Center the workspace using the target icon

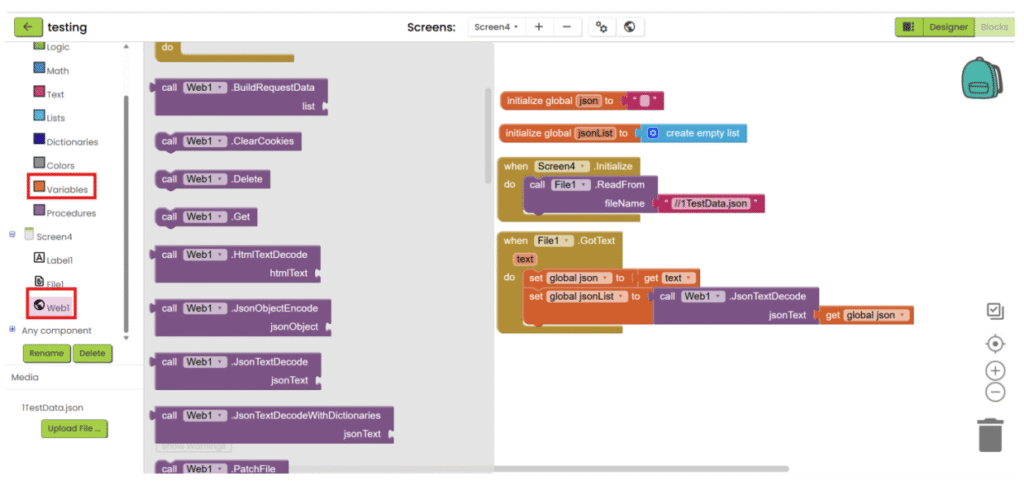tap(994, 344)
